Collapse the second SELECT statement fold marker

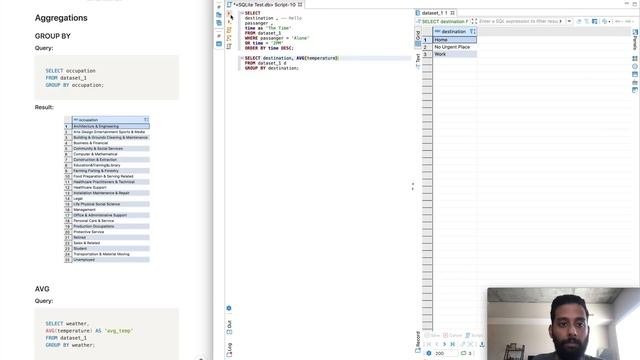242,58
